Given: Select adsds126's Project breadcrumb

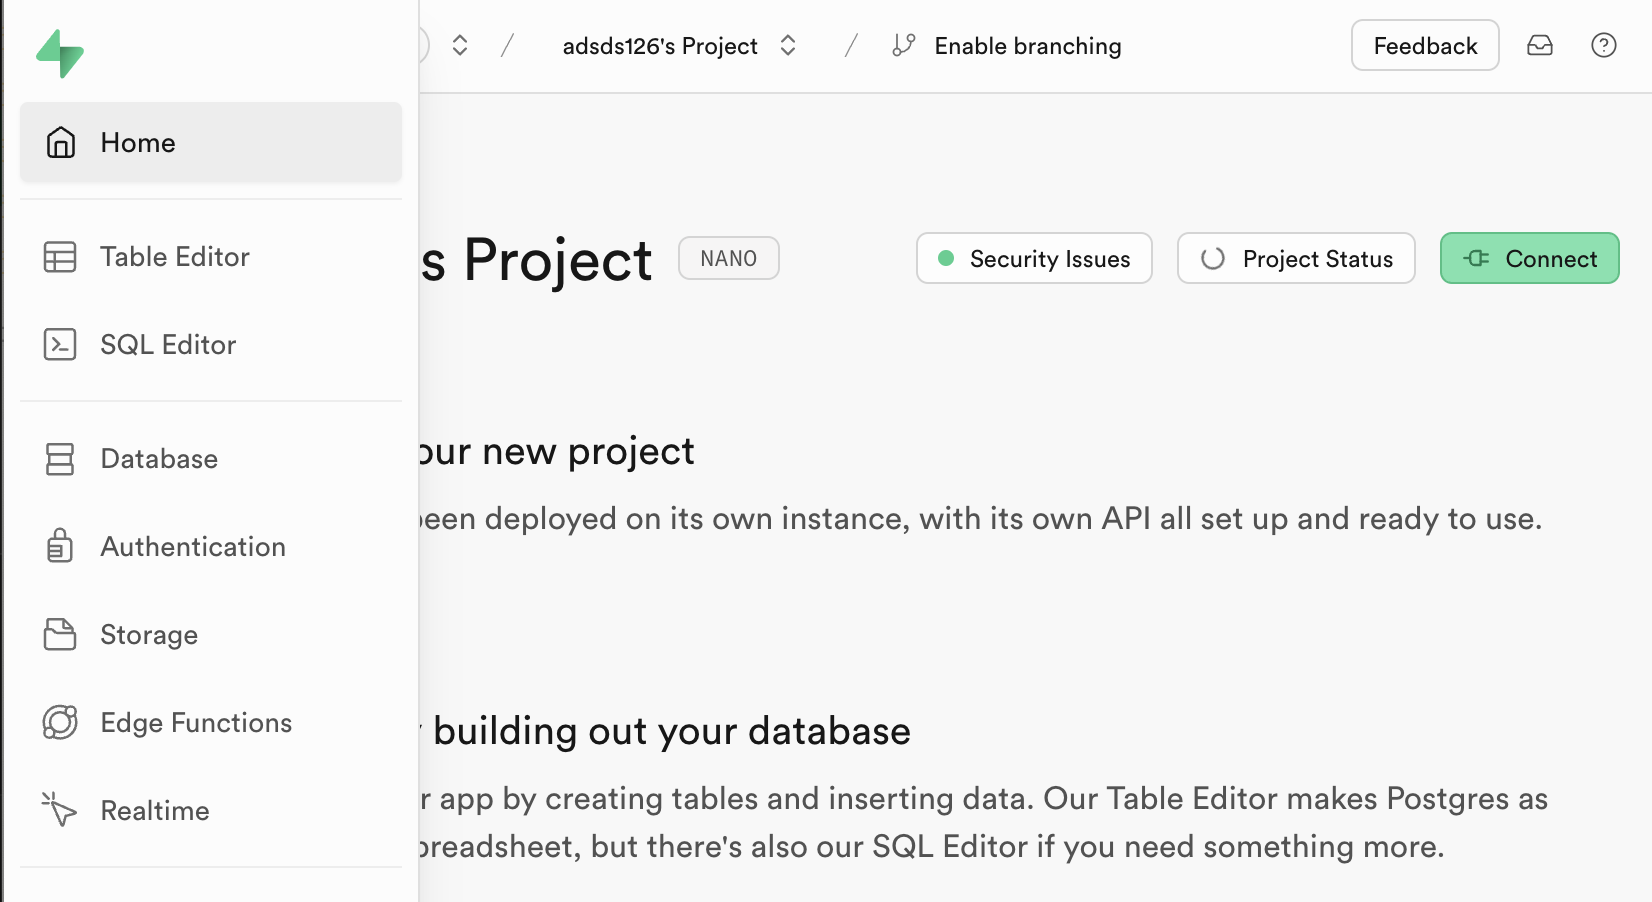Looking at the screenshot, I should [660, 46].
